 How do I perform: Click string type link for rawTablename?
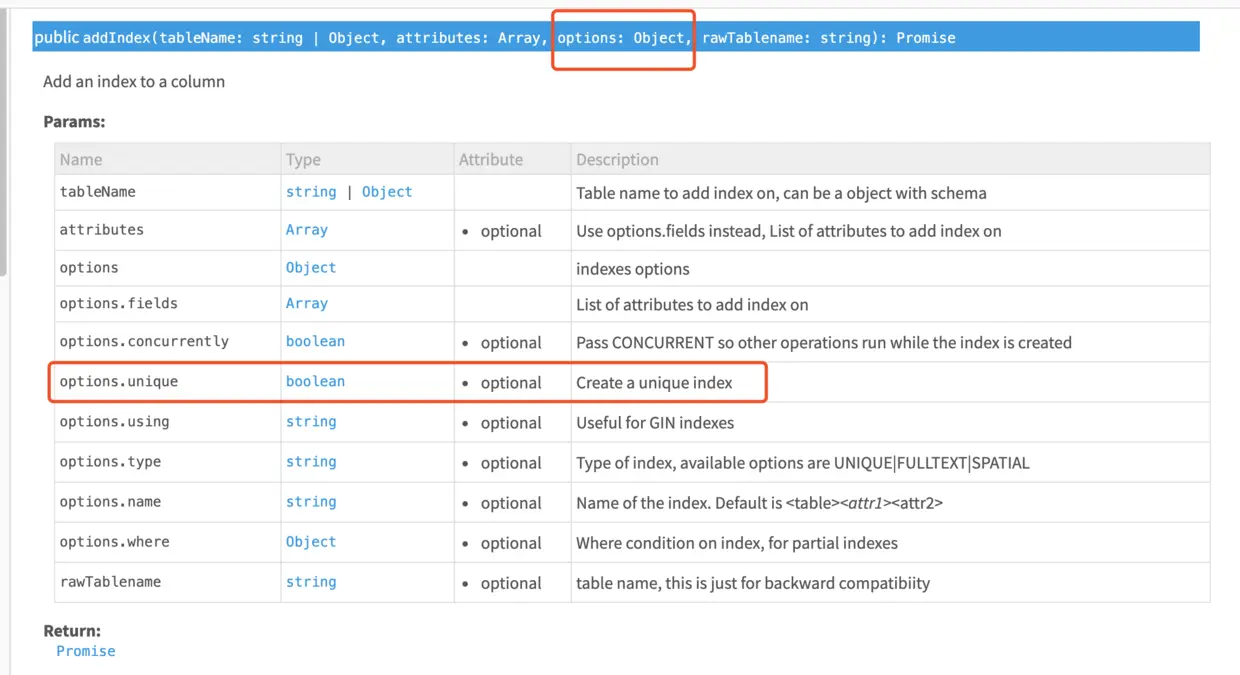(311, 582)
